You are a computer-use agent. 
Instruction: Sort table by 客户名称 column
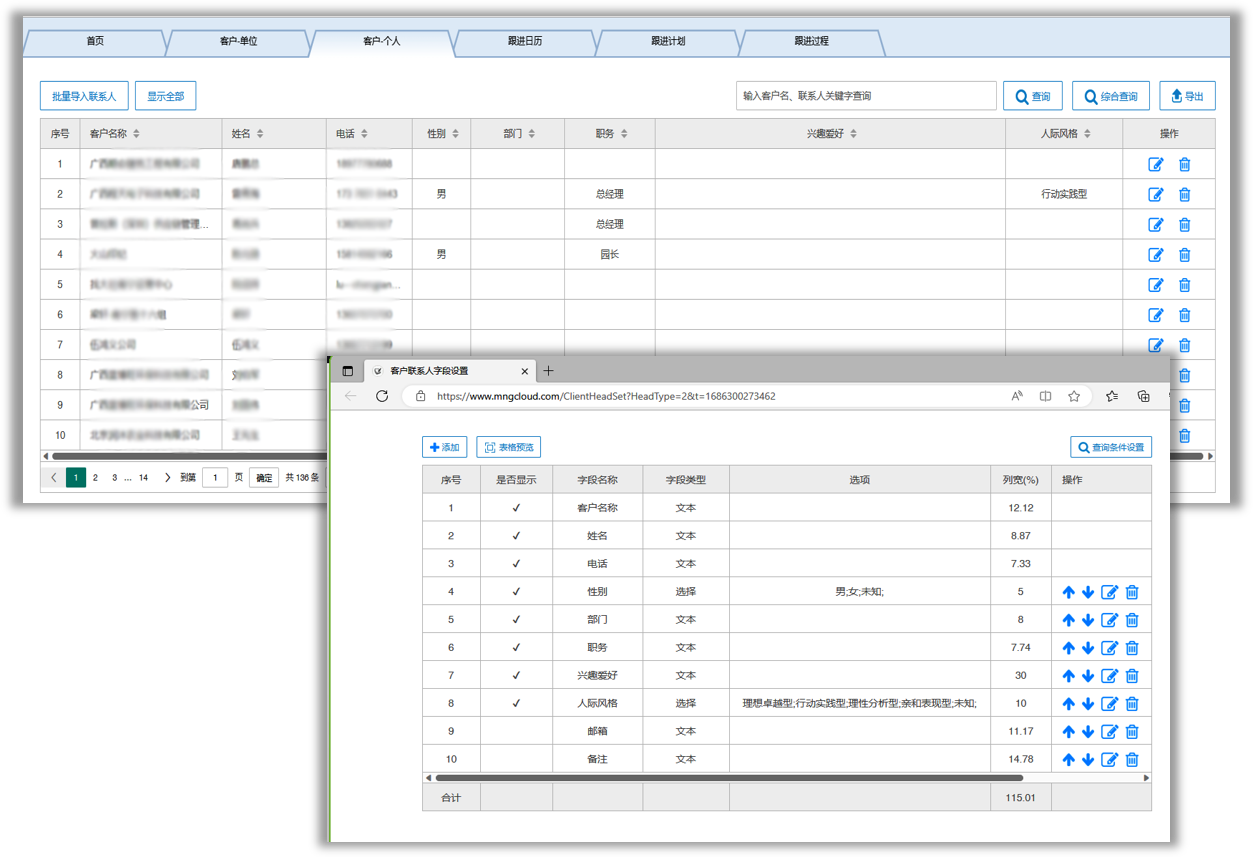136,134
